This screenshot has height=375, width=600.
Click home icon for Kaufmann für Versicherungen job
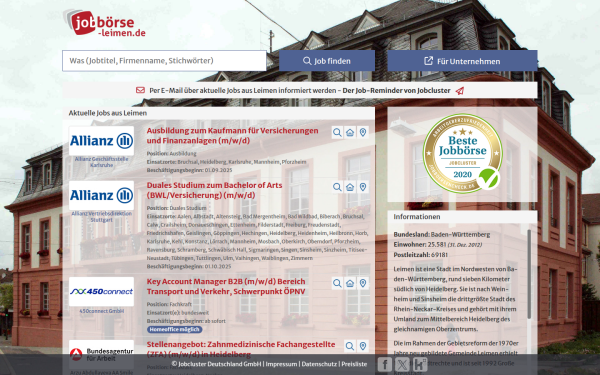pos(350,132)
